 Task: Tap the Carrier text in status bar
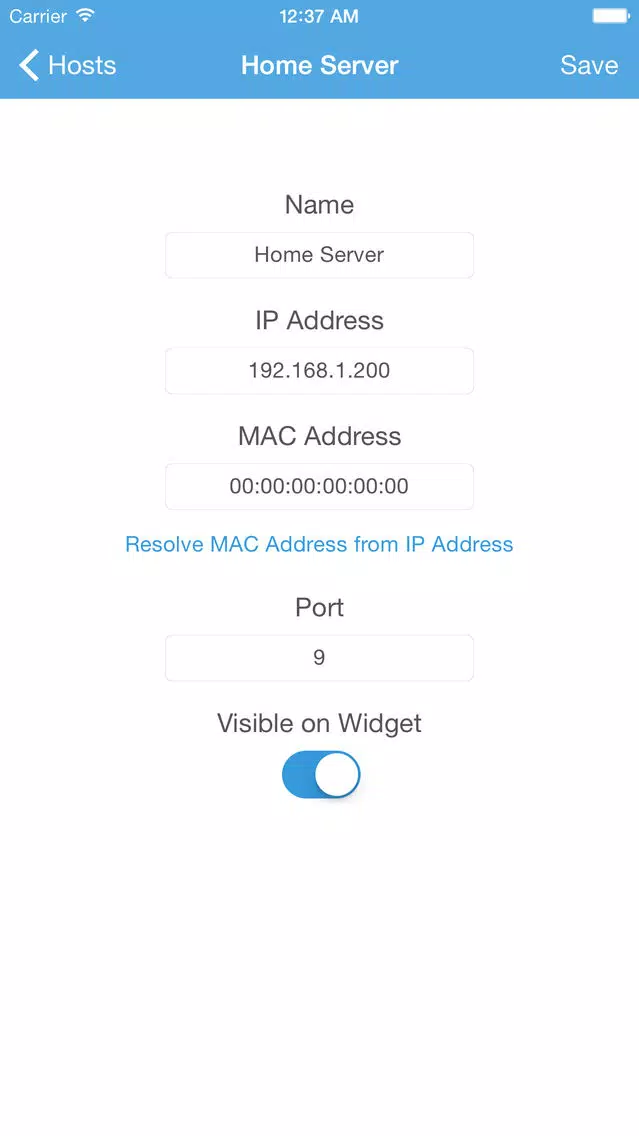[38, 16]
